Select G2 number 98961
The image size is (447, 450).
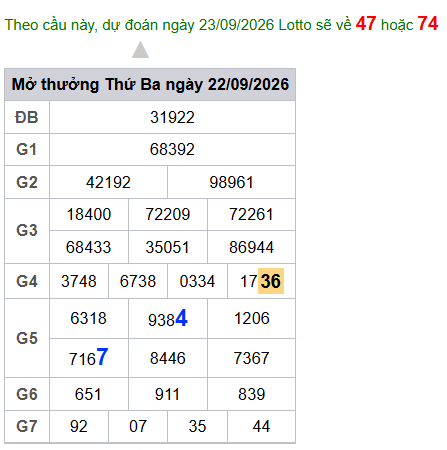click(231, 182)
